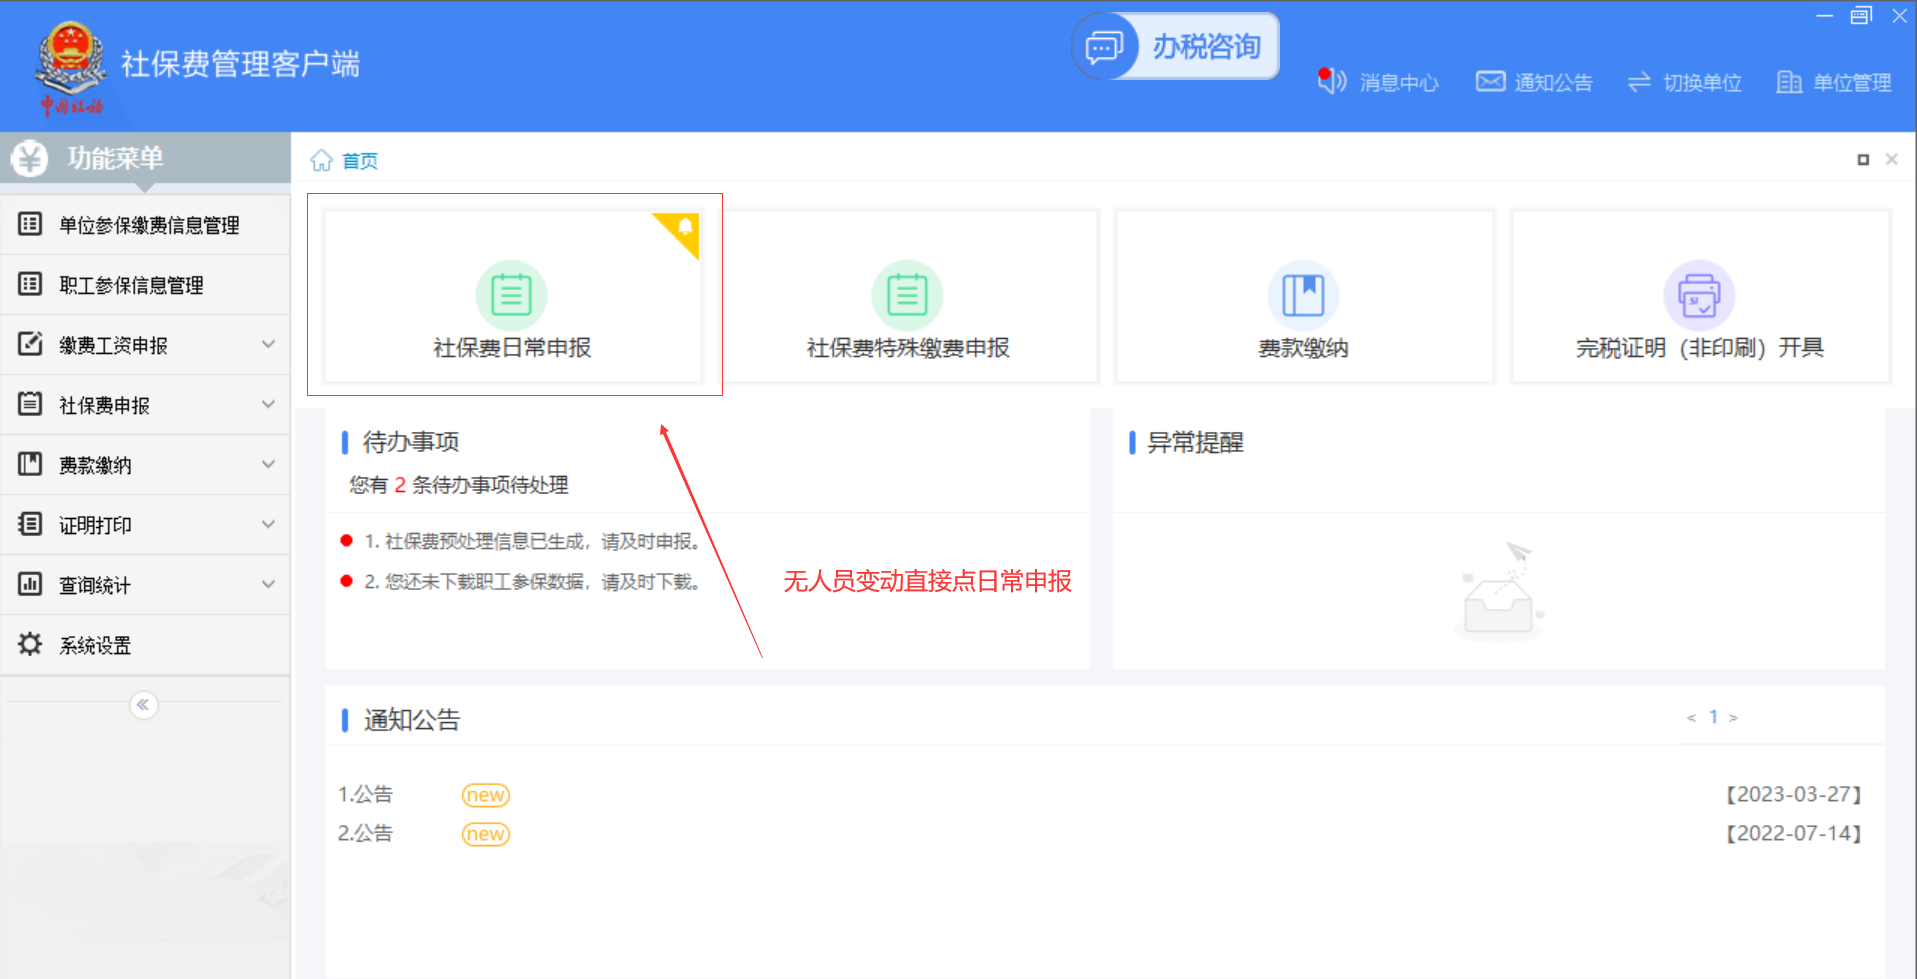The width and height of the screenshot is (1917, 979).
Task: Open 社保费日常申报 tile icon
Action: click(x=511, y=295)
